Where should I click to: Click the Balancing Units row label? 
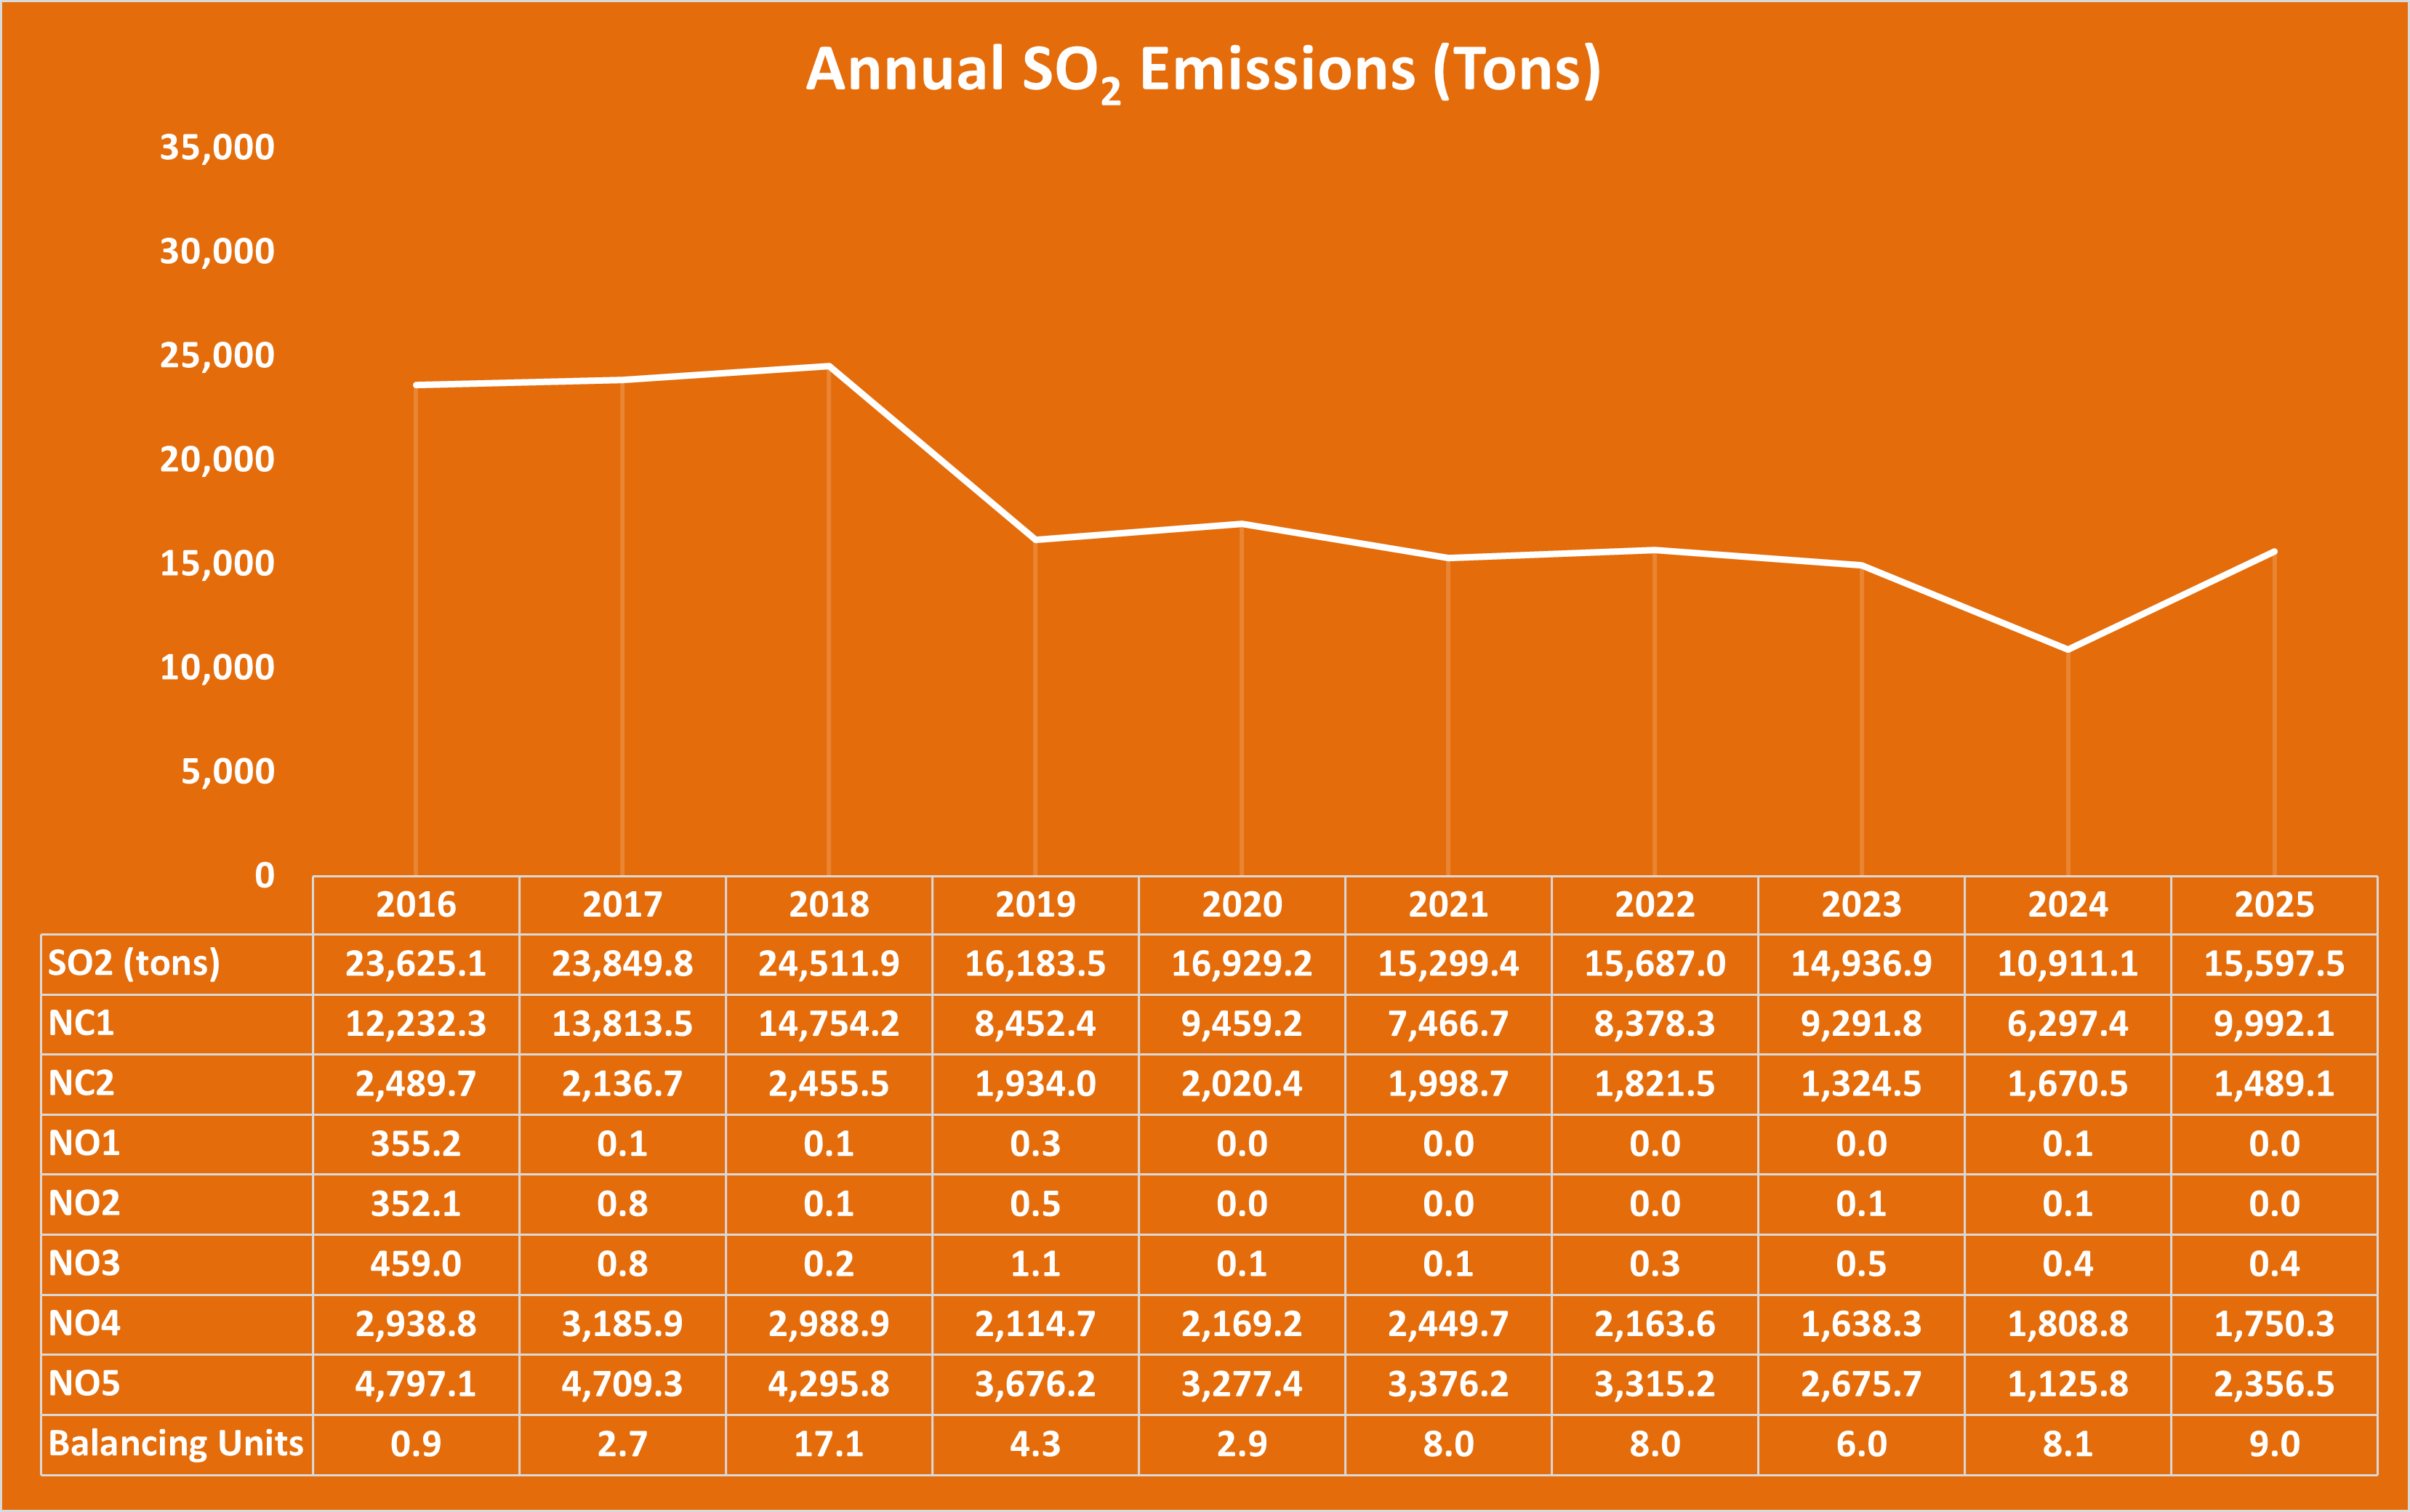[x=176, y=1443]
